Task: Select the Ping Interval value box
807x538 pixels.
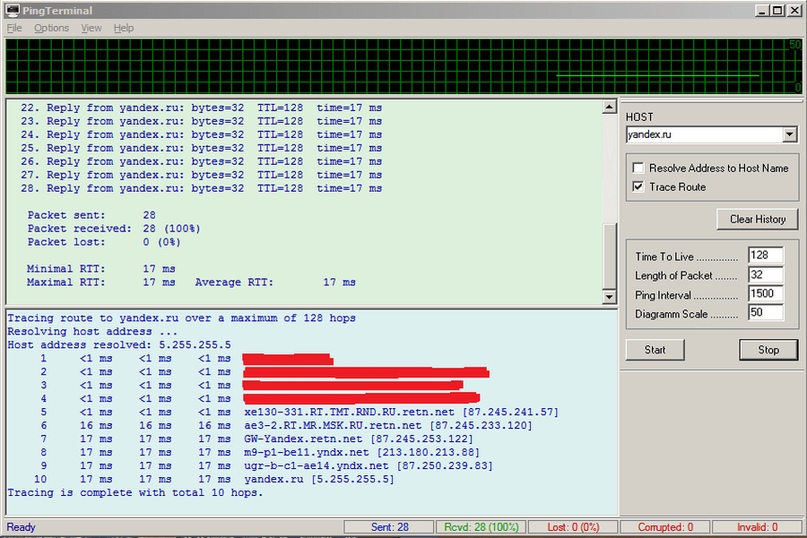Action: 764,295
